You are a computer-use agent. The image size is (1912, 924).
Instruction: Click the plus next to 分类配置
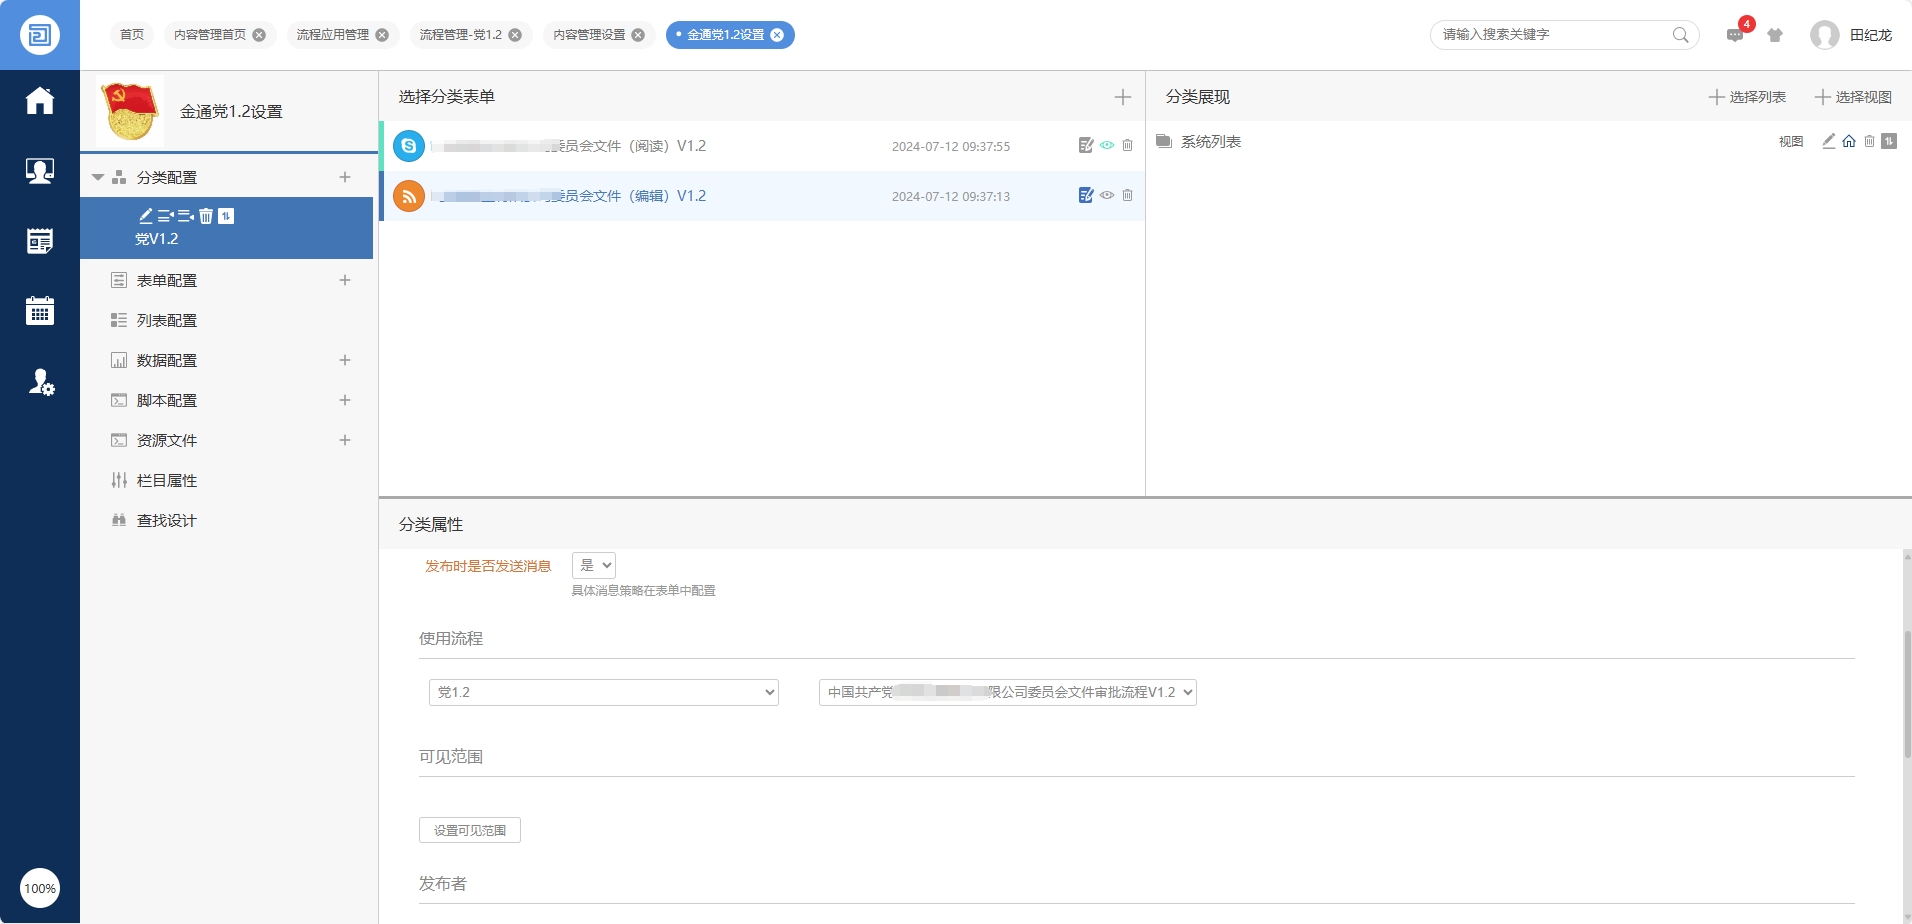tap(345, 178)
